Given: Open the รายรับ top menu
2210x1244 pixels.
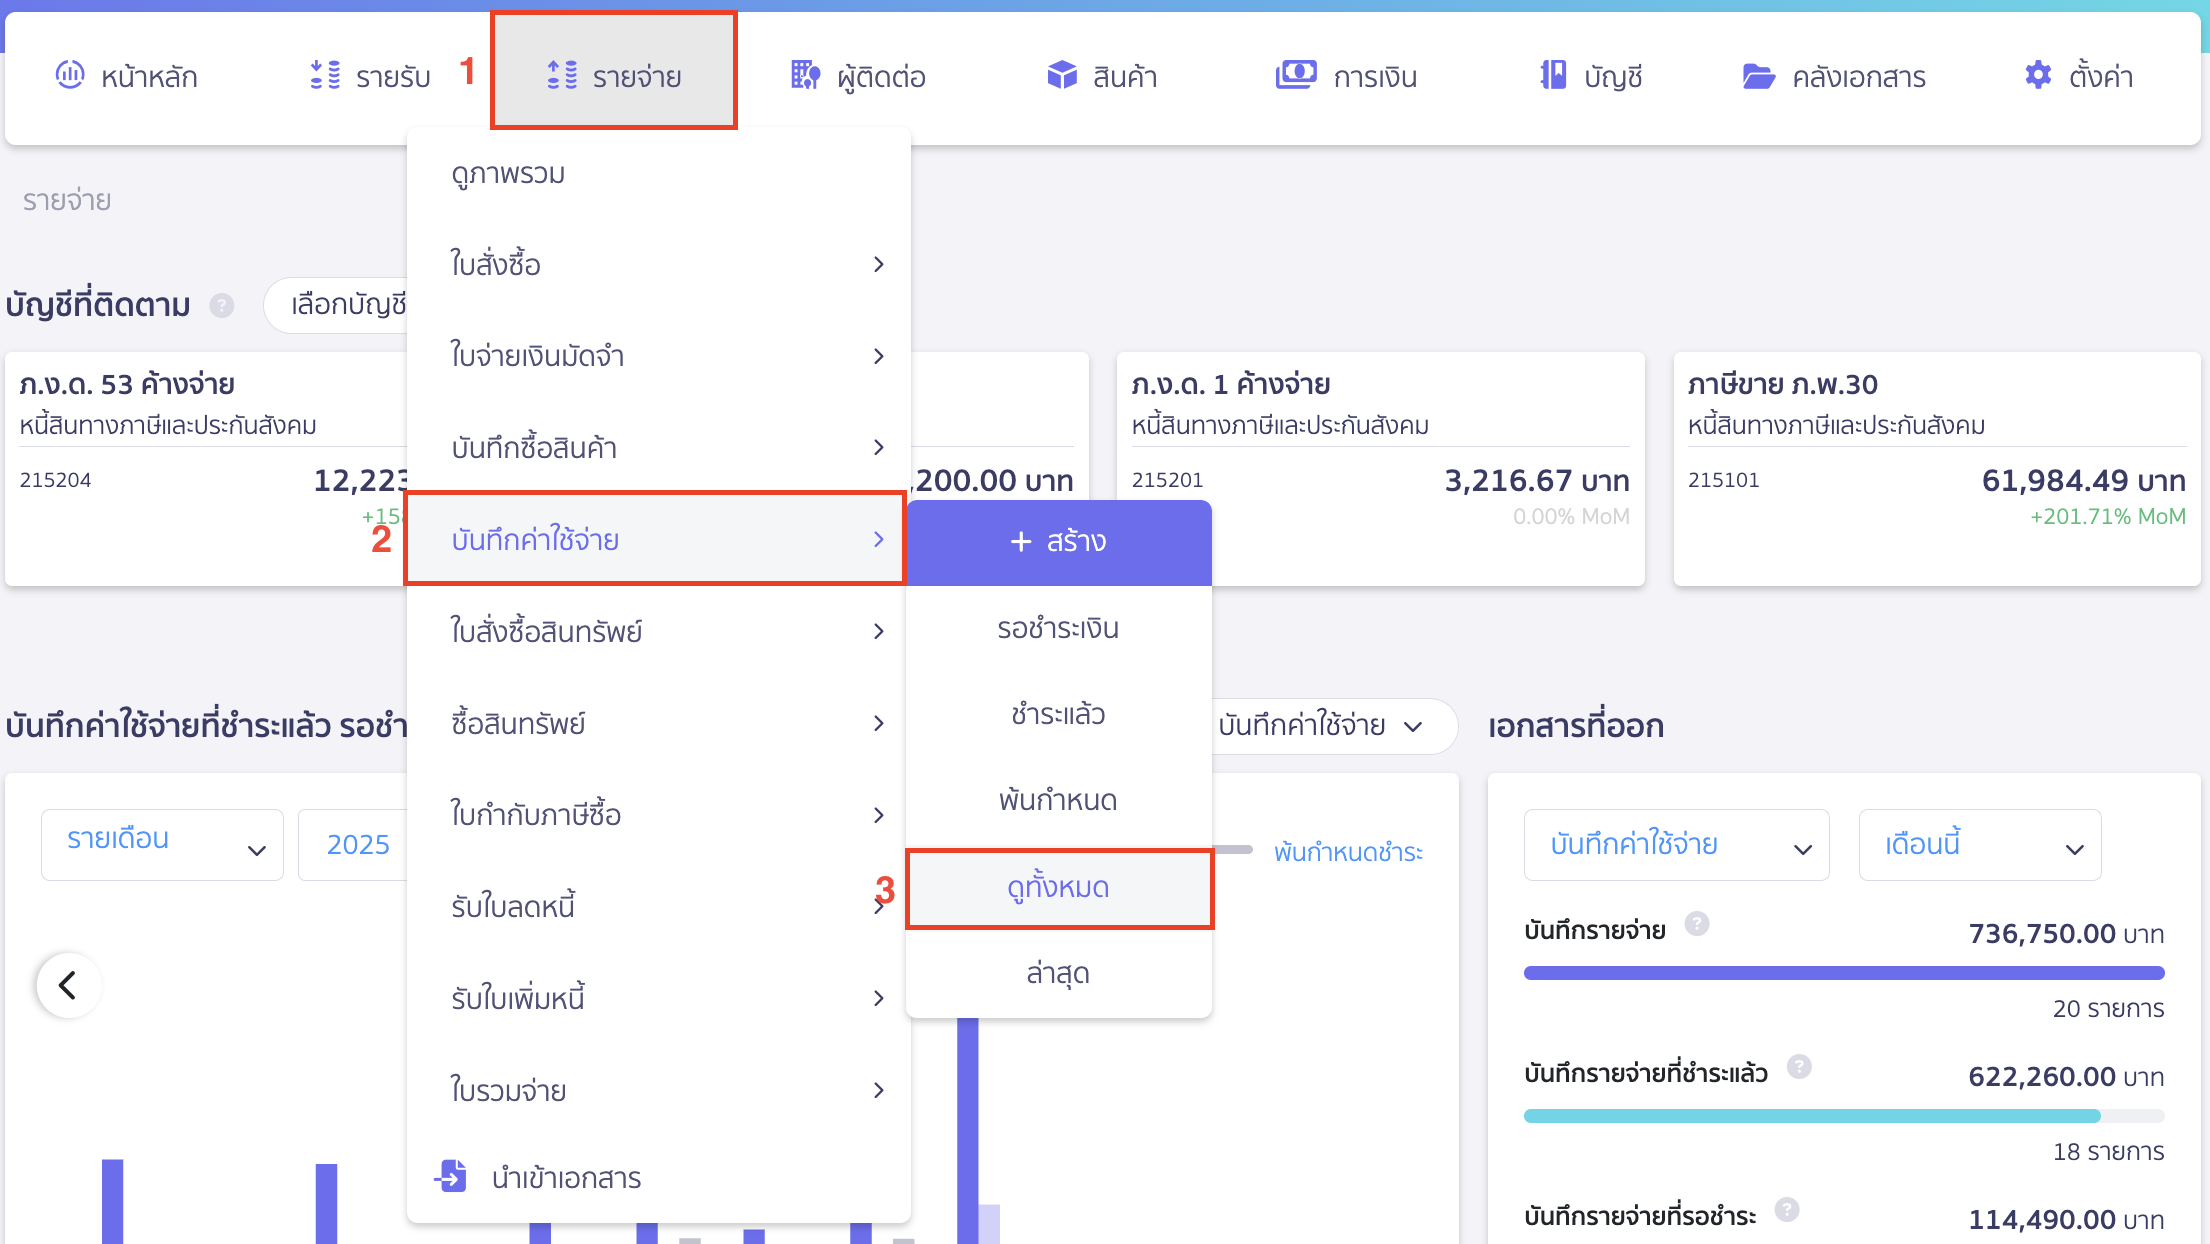Looking at the screenshot, I should pyautogui.click(x=370, y=76).
